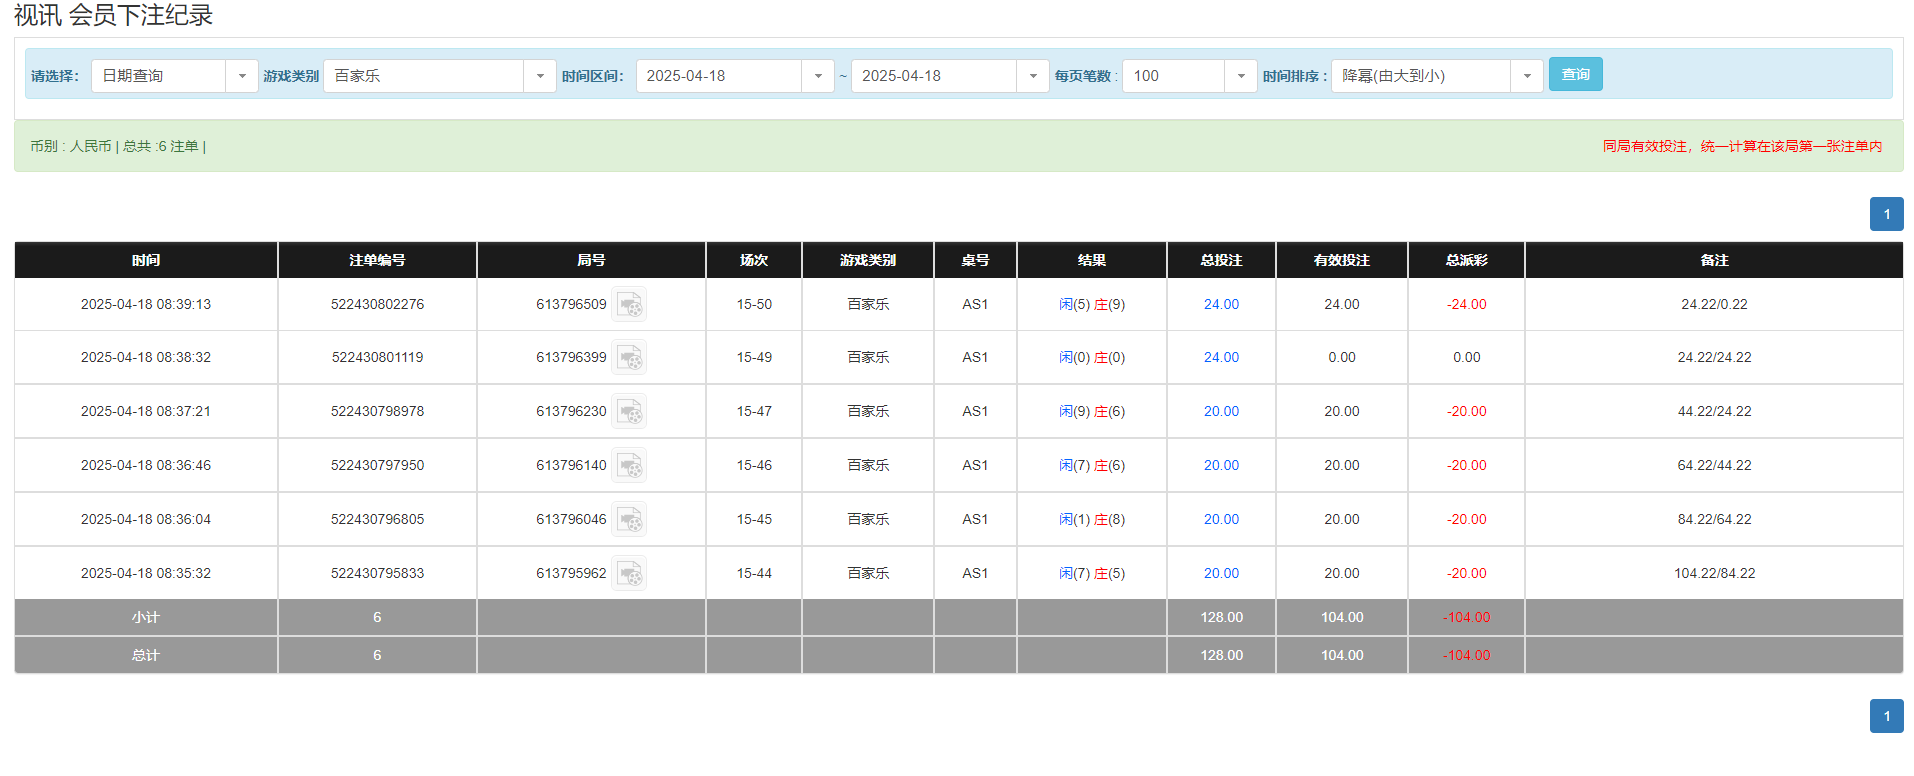1914x776 pixels.
Task: Expand the 每页笔数 100 dropdown
Action: point(1240,76)
